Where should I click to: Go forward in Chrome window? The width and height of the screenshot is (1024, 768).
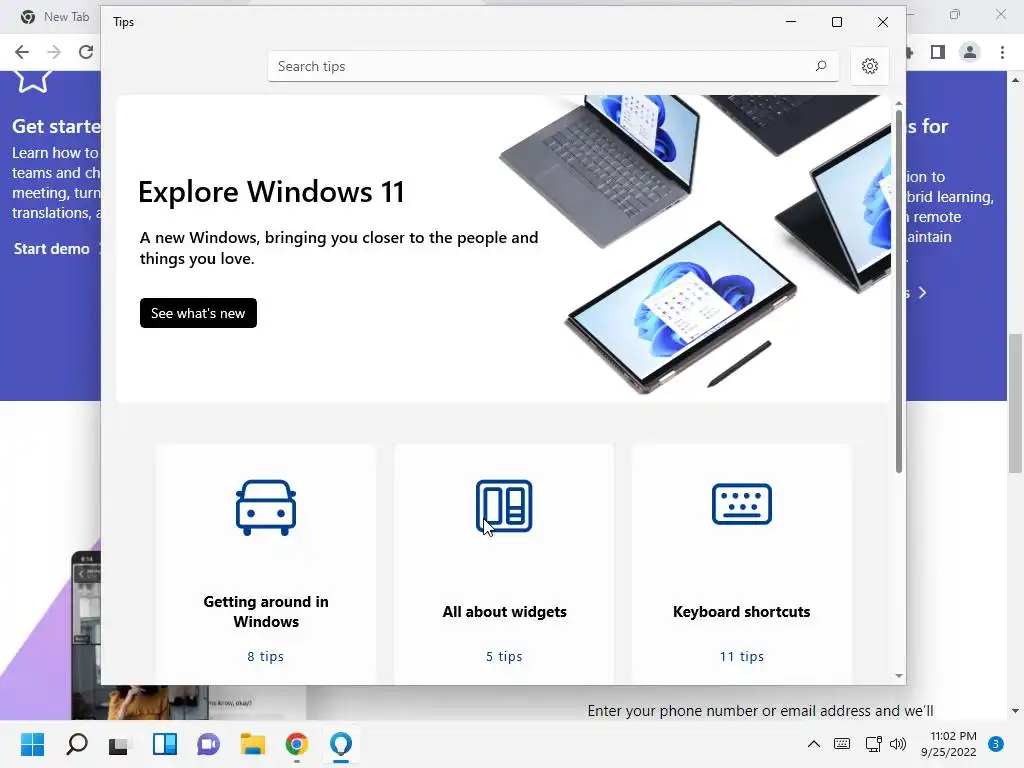[x=54, y=52]
